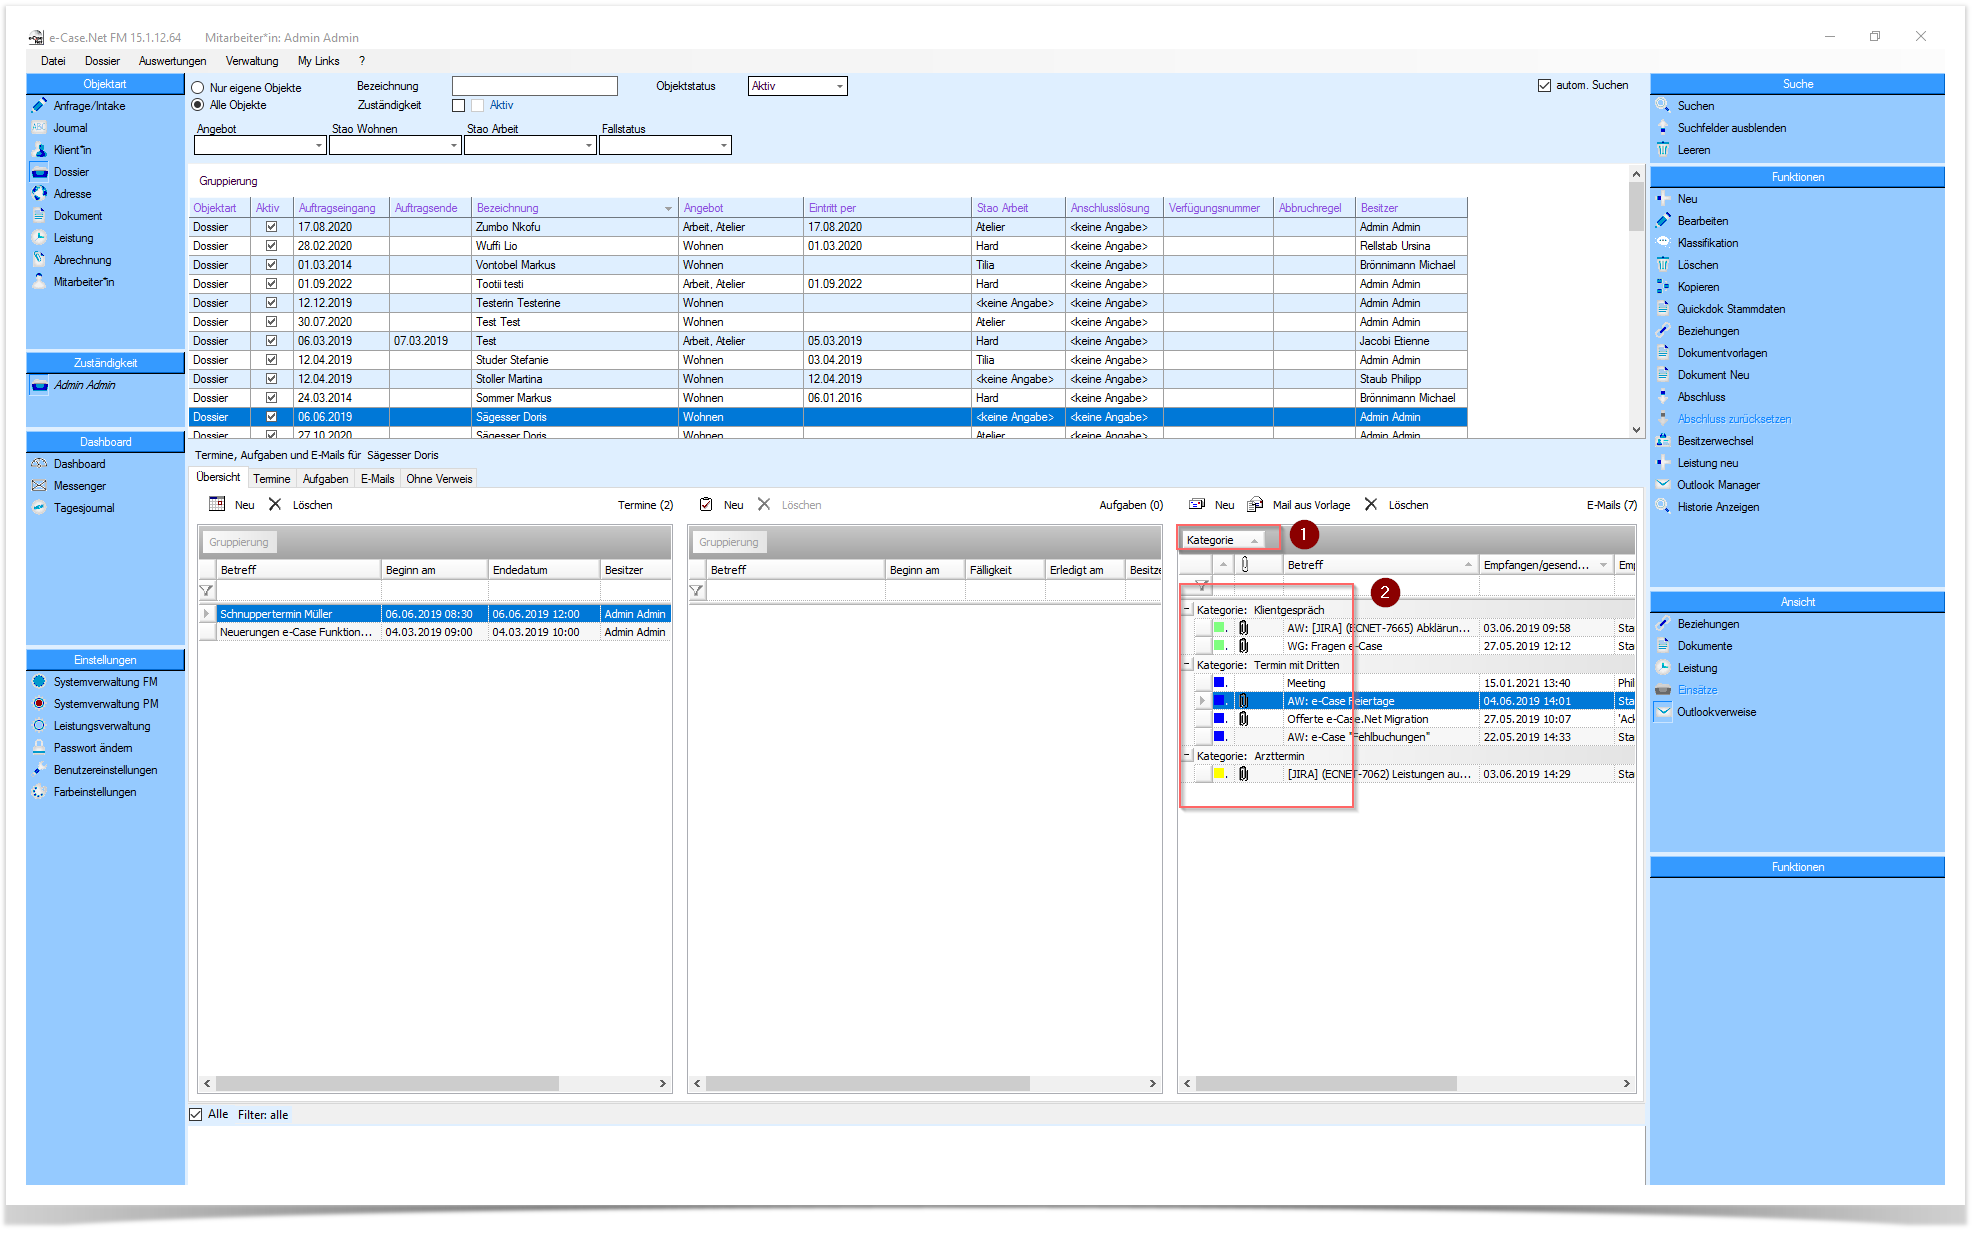Click Leeren to clear search
Image resolution: width=1979 pixels, height=1234 pixels.
point(1693,150)
